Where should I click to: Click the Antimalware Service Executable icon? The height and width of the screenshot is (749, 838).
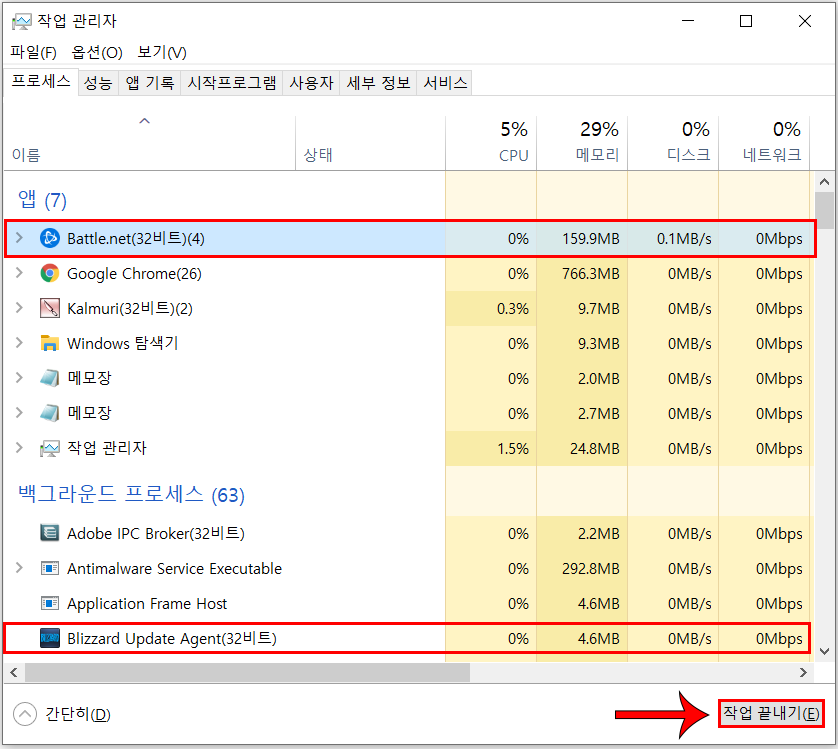coord(50,568)
